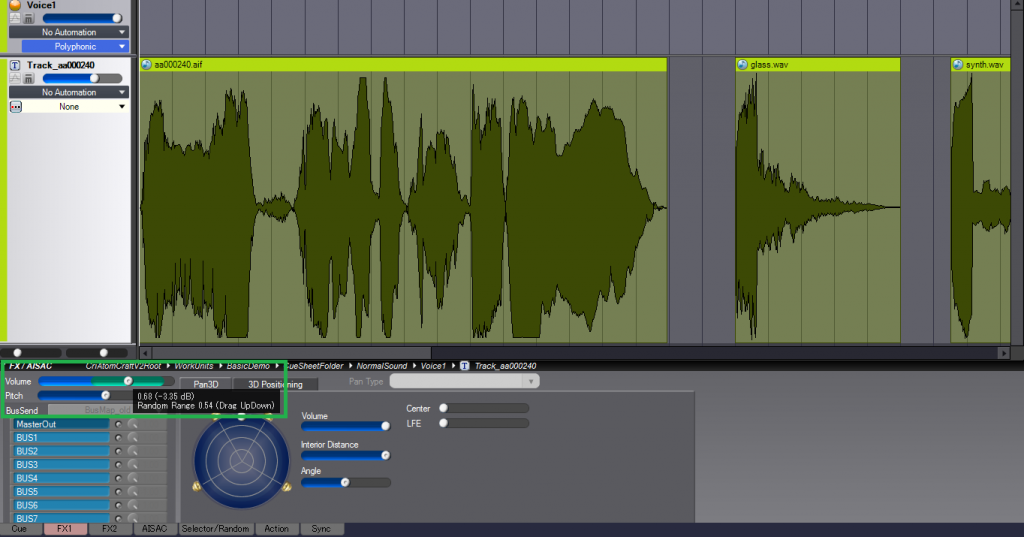Toggle the small round knob in BUS1 row

tap(118, 438)
